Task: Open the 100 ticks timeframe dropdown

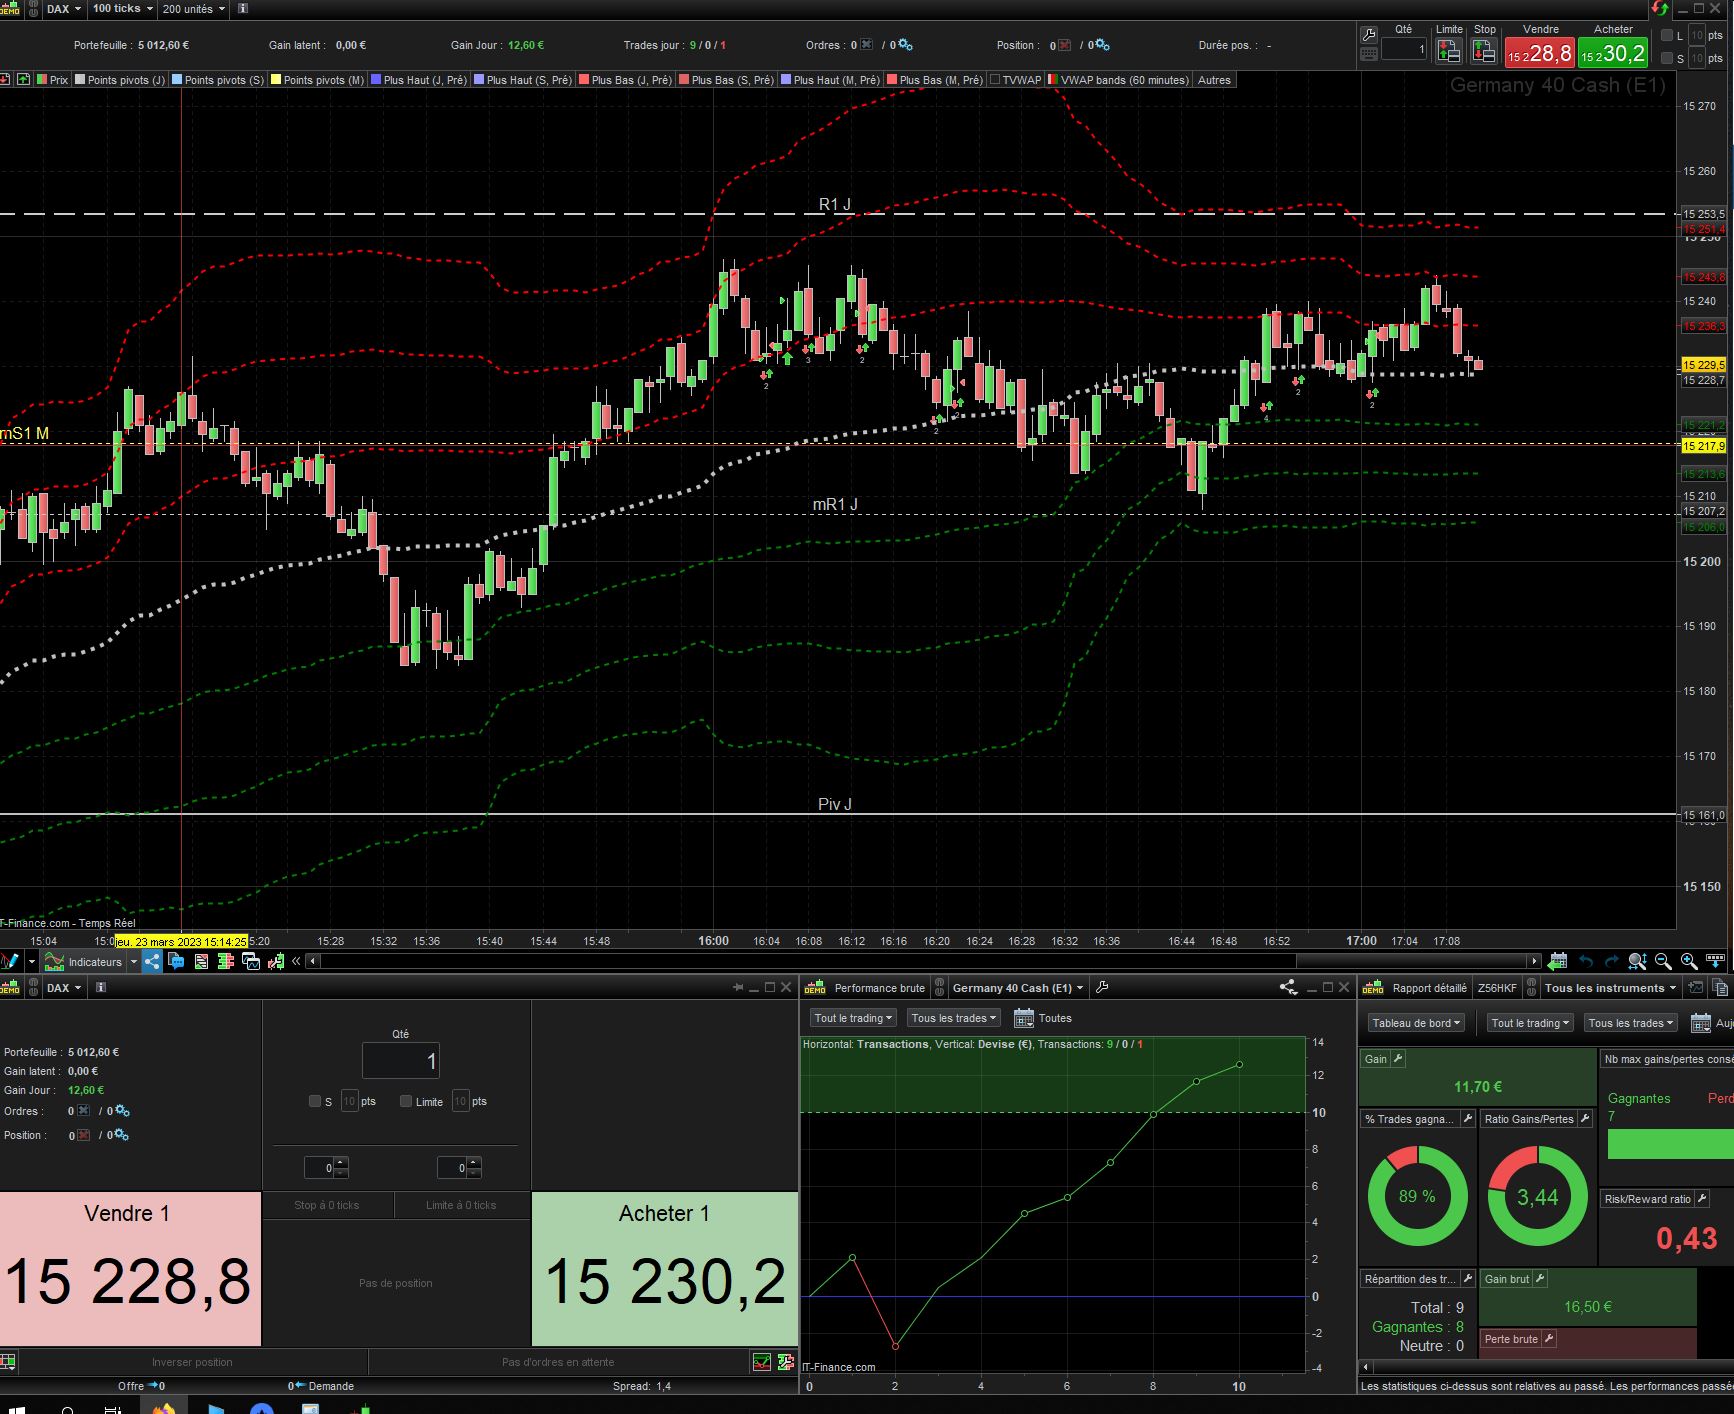Action: pyautogui.click(x=122, y=9)
